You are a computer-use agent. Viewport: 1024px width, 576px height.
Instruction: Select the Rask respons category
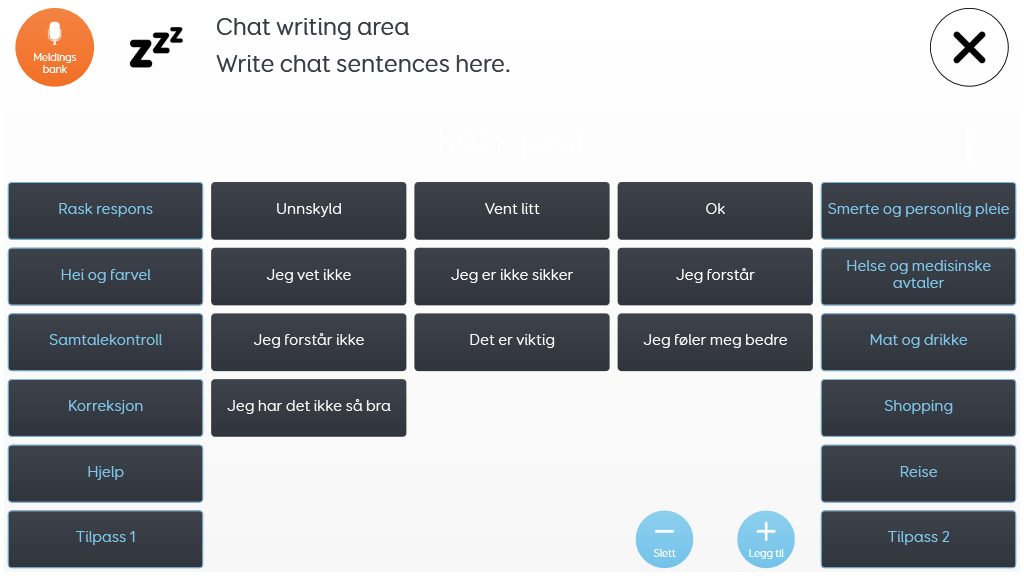106,211
